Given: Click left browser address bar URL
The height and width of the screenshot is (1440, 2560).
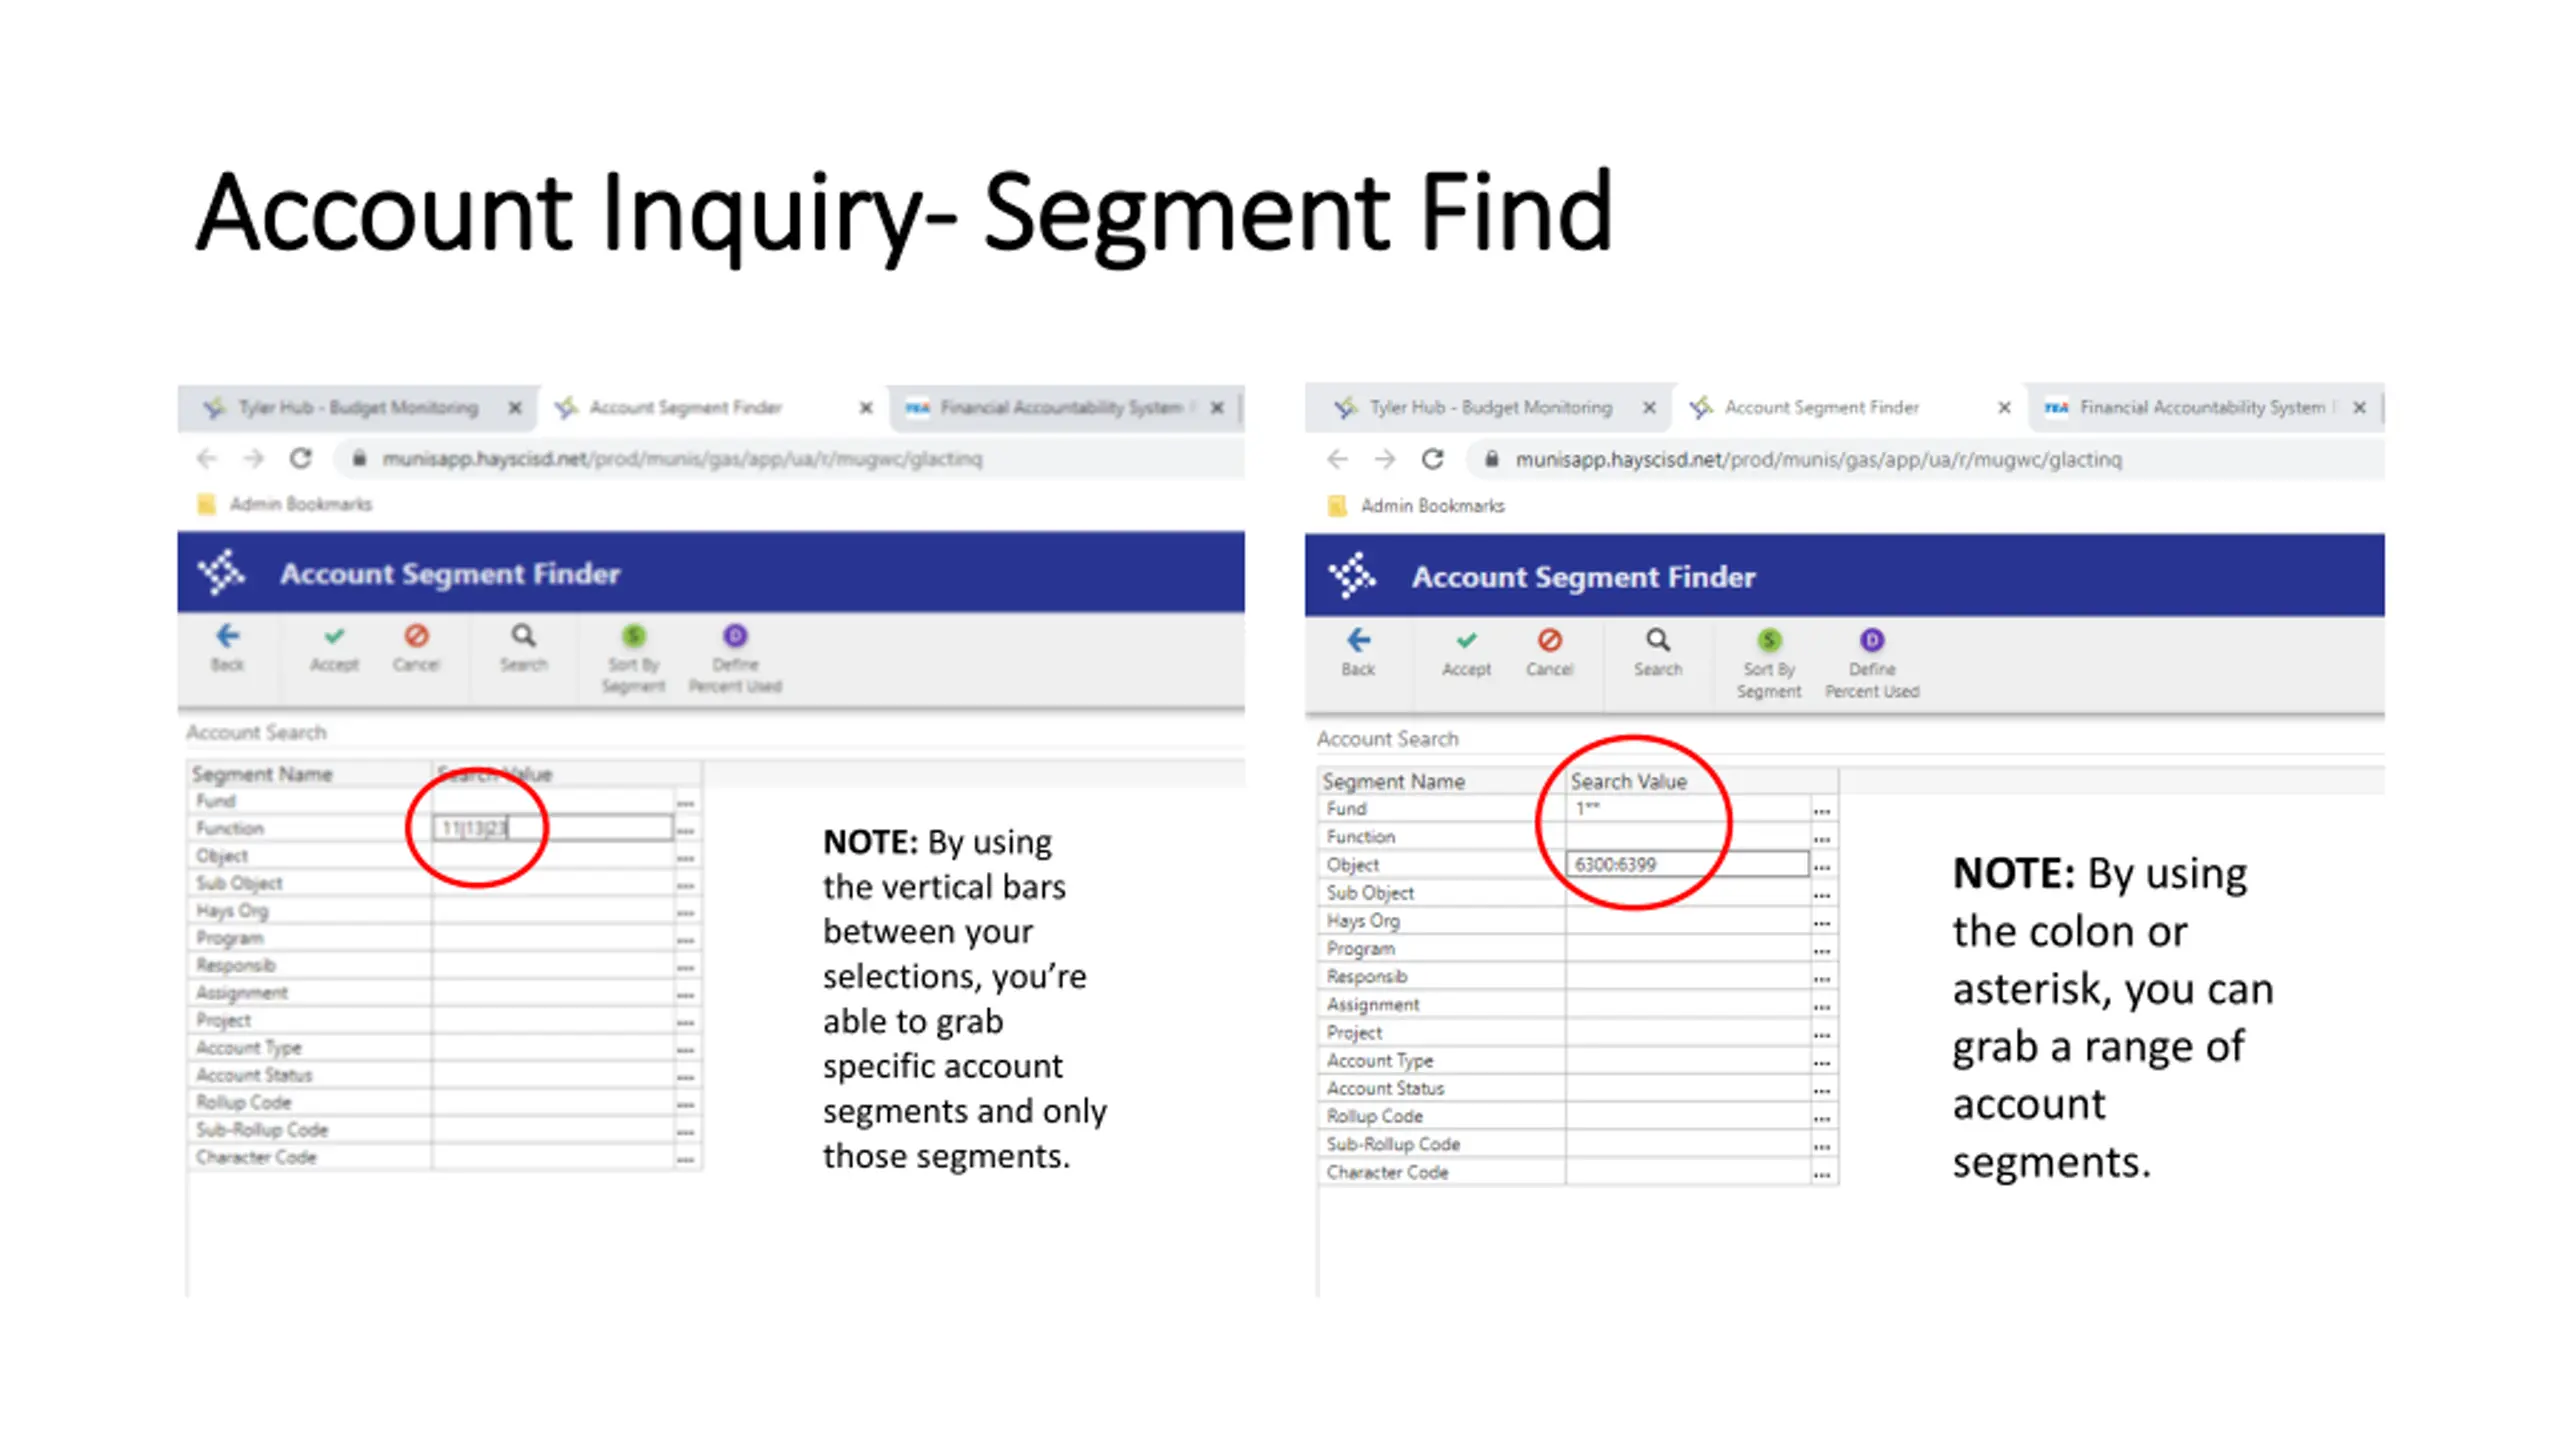Looking at the screenshot, I should click(682, 458).
